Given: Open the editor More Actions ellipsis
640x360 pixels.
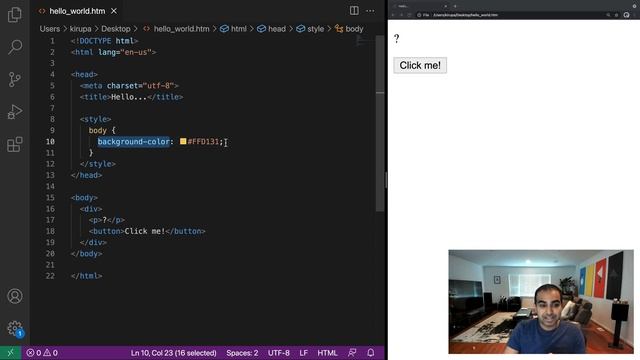Looking at the screenshot, I should (370, 11).
